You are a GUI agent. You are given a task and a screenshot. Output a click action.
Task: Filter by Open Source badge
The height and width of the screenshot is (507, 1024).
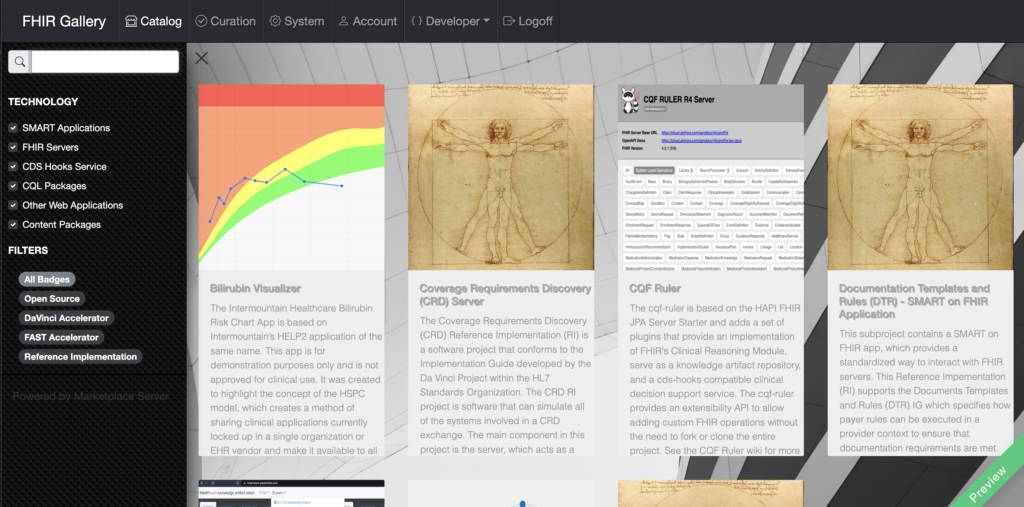[x=52, y=299]
